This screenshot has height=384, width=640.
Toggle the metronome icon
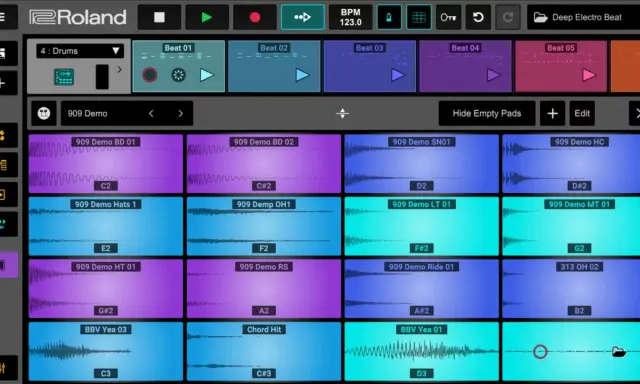pos(389,17)
